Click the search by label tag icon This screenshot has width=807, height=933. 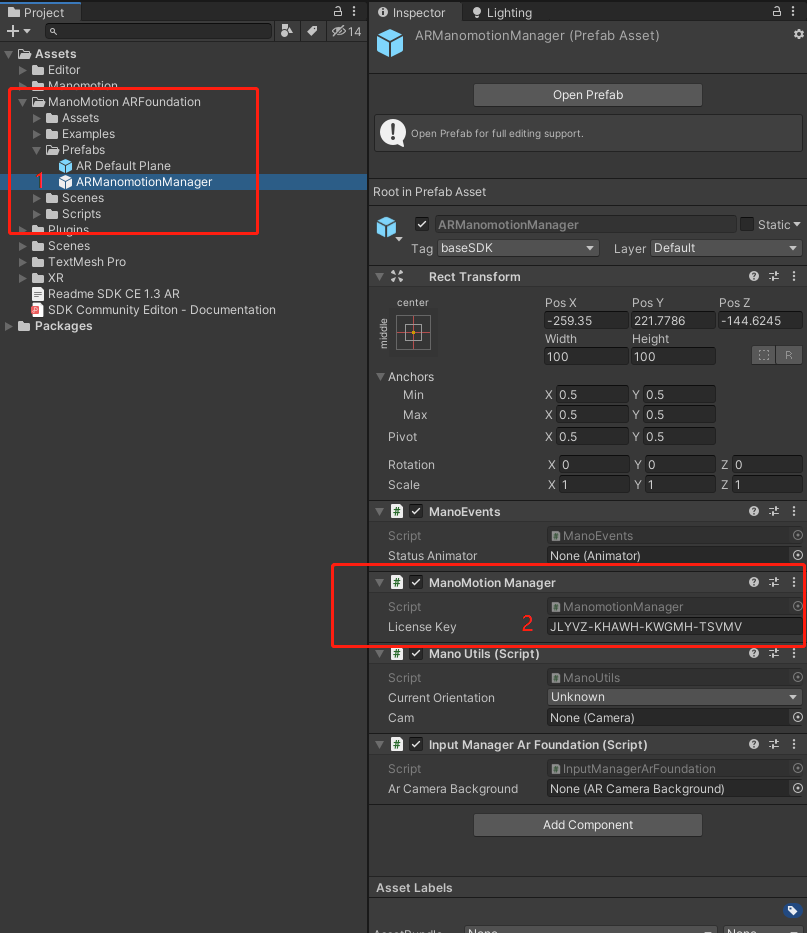click(312, 31)
